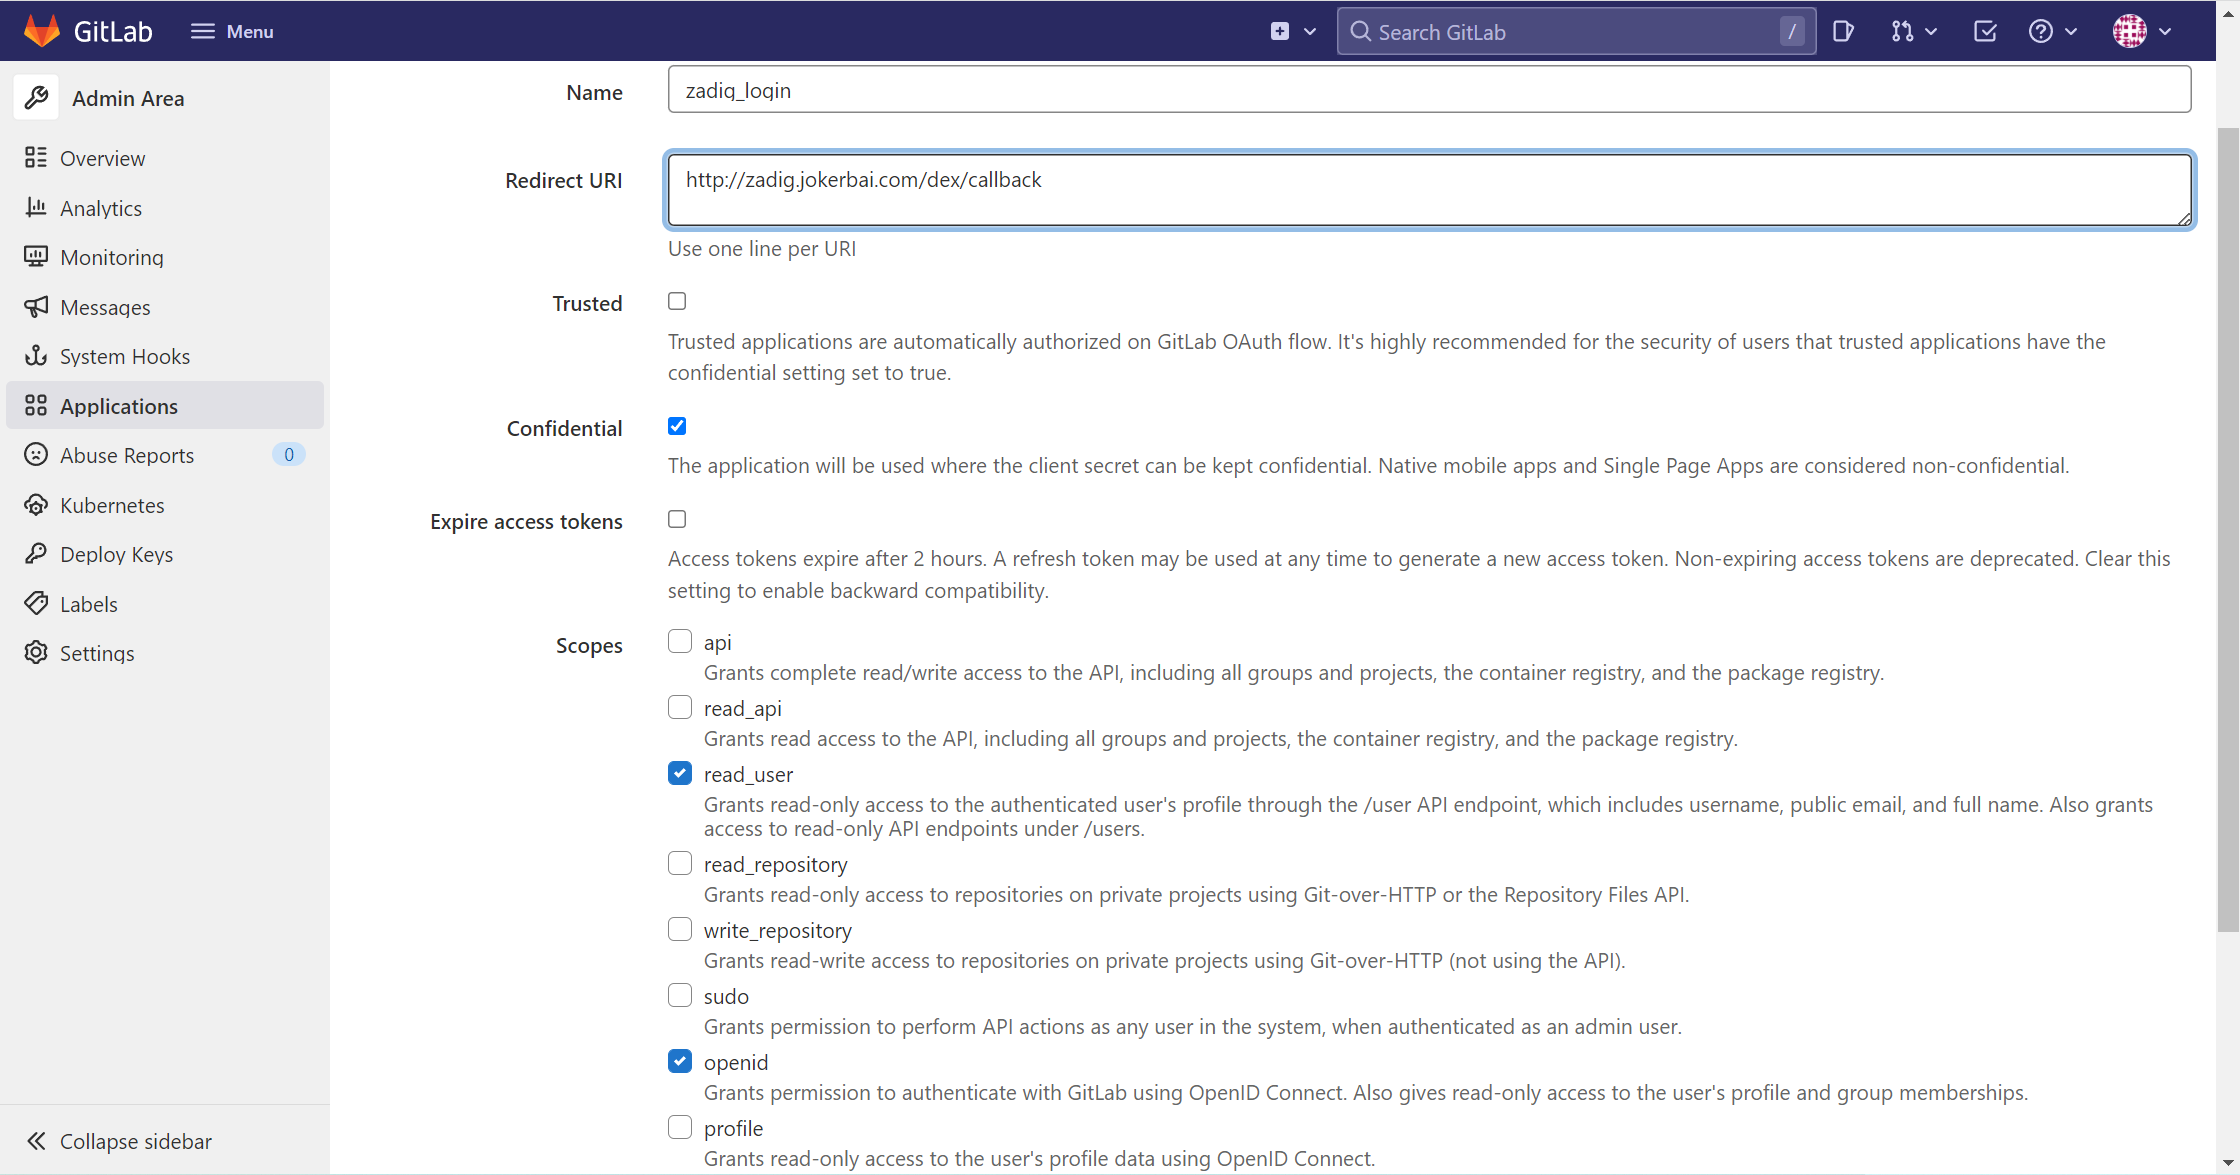Click the GitLab fox logo
This screenshot has width=2240, height=1175.
point(41,31)
